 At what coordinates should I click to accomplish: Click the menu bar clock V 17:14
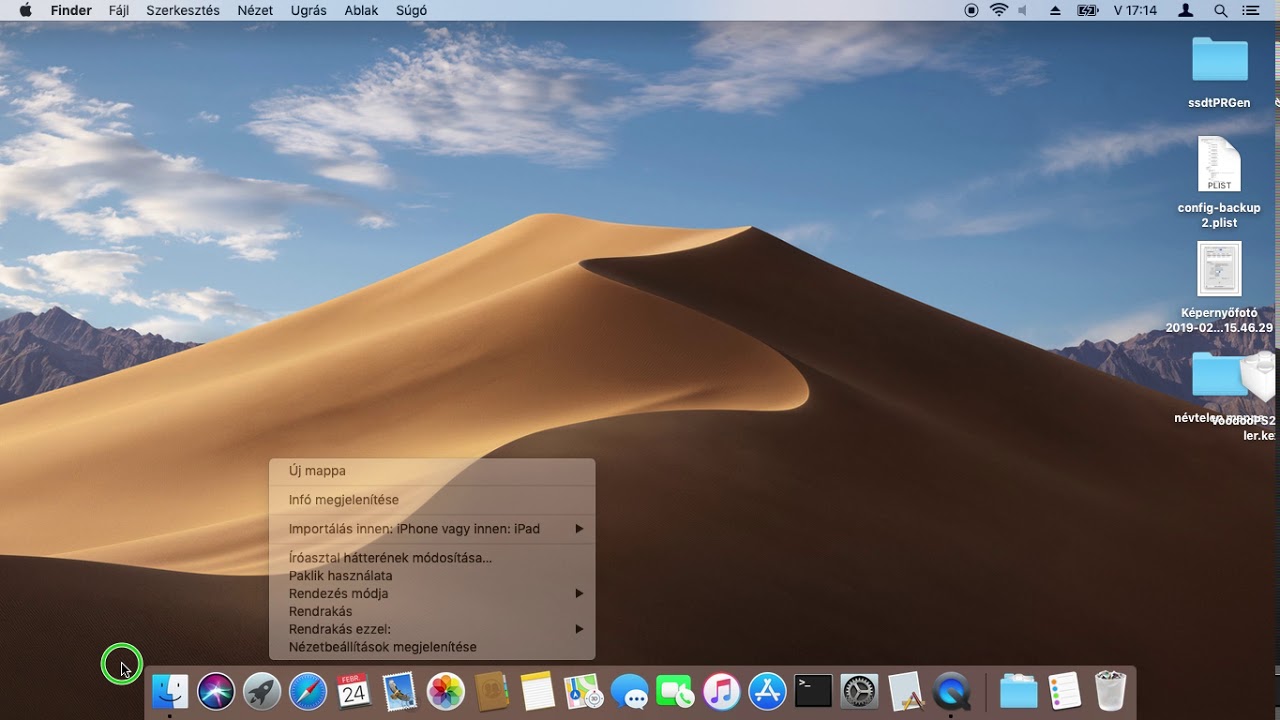click(1135, 10)
